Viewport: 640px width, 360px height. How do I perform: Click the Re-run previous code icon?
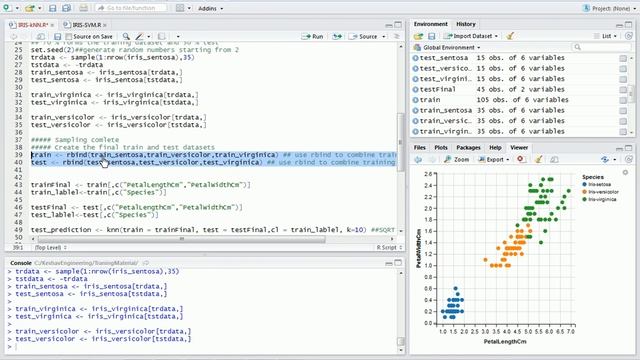[337, 36]
